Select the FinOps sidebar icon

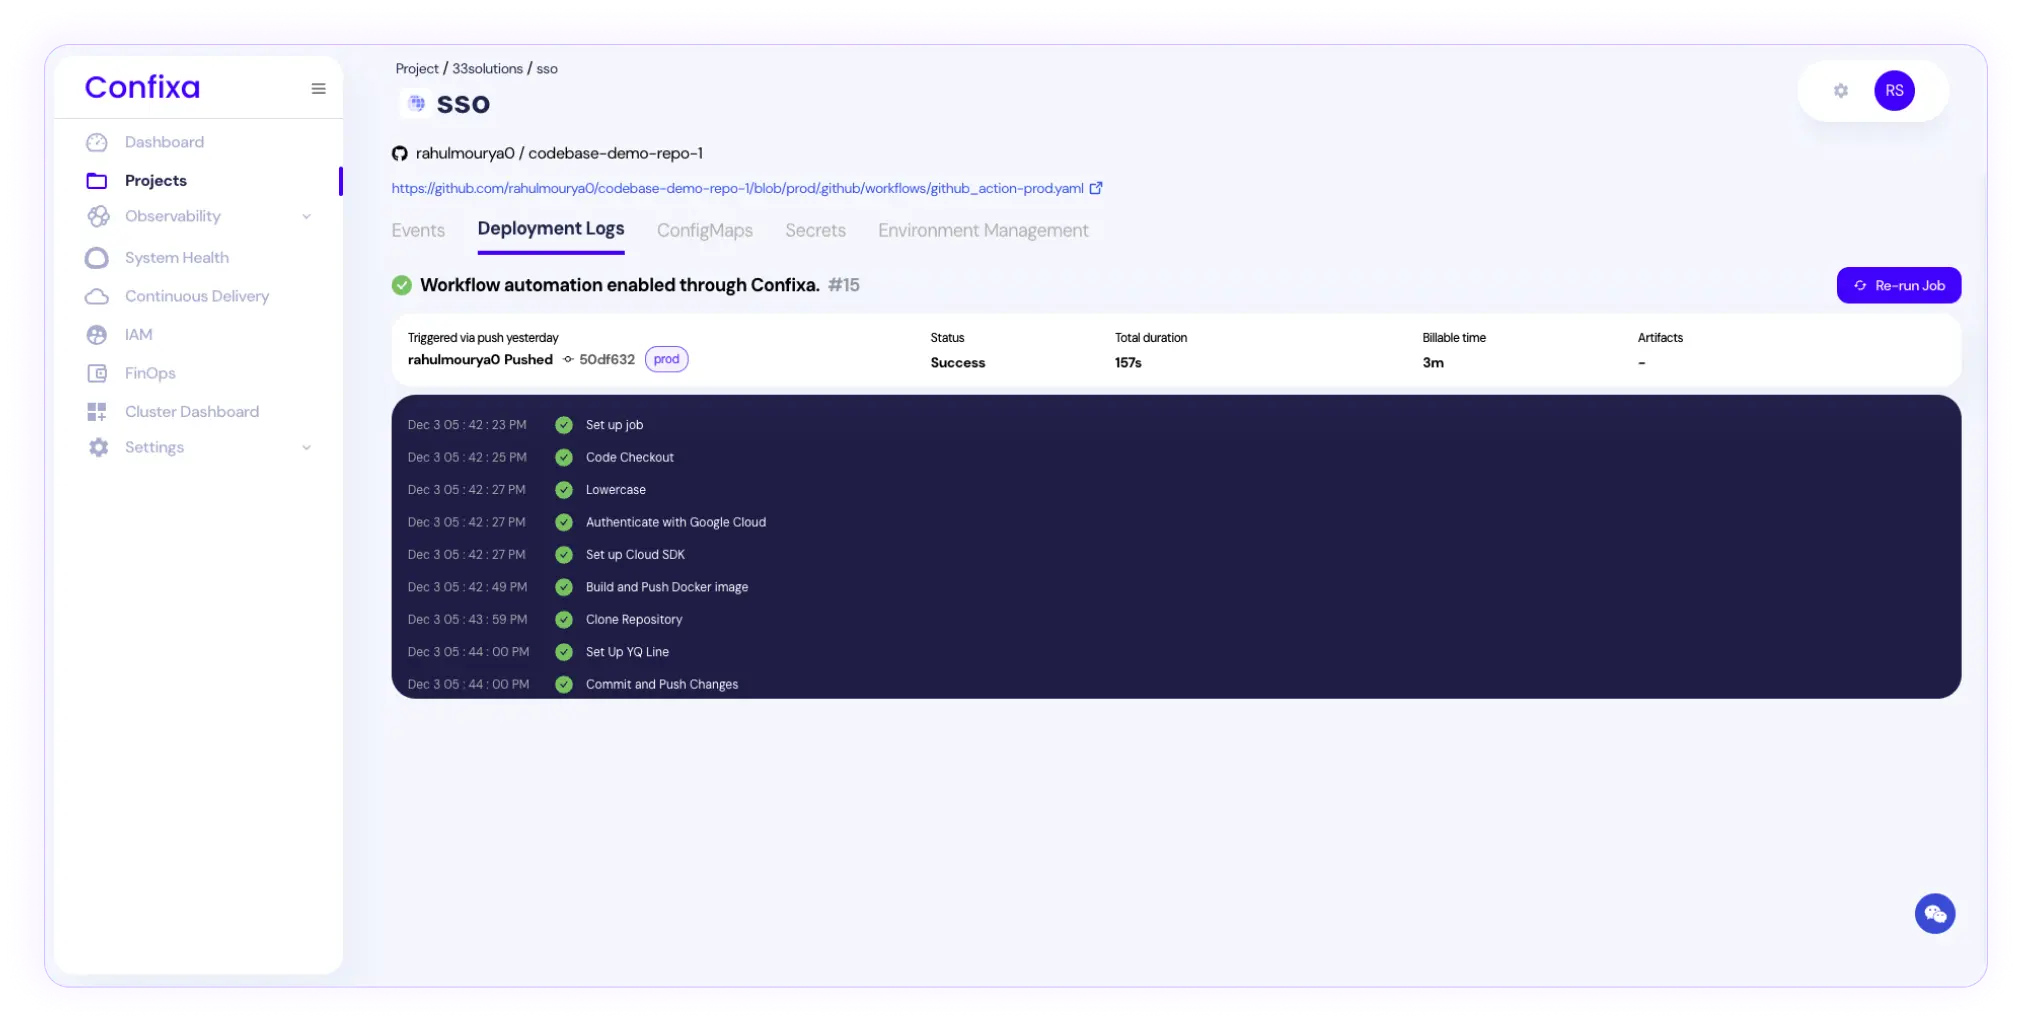click(x=97, y=372)
